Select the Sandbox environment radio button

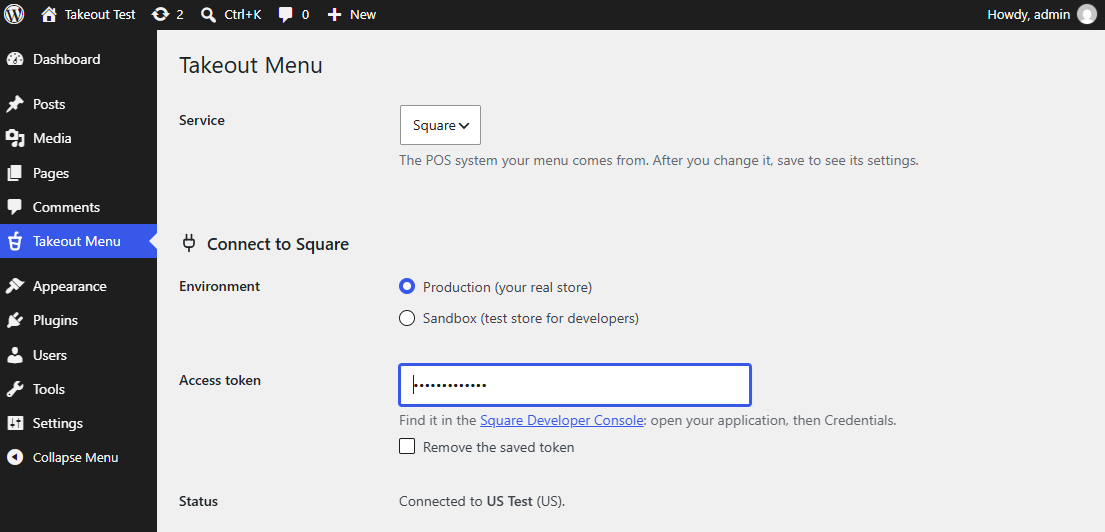407,318
